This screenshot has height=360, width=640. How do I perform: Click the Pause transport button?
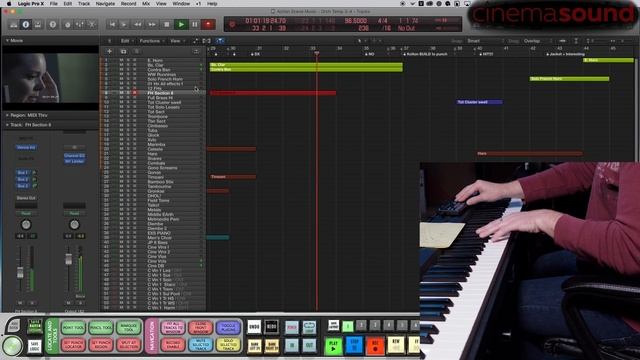[195, 24]
